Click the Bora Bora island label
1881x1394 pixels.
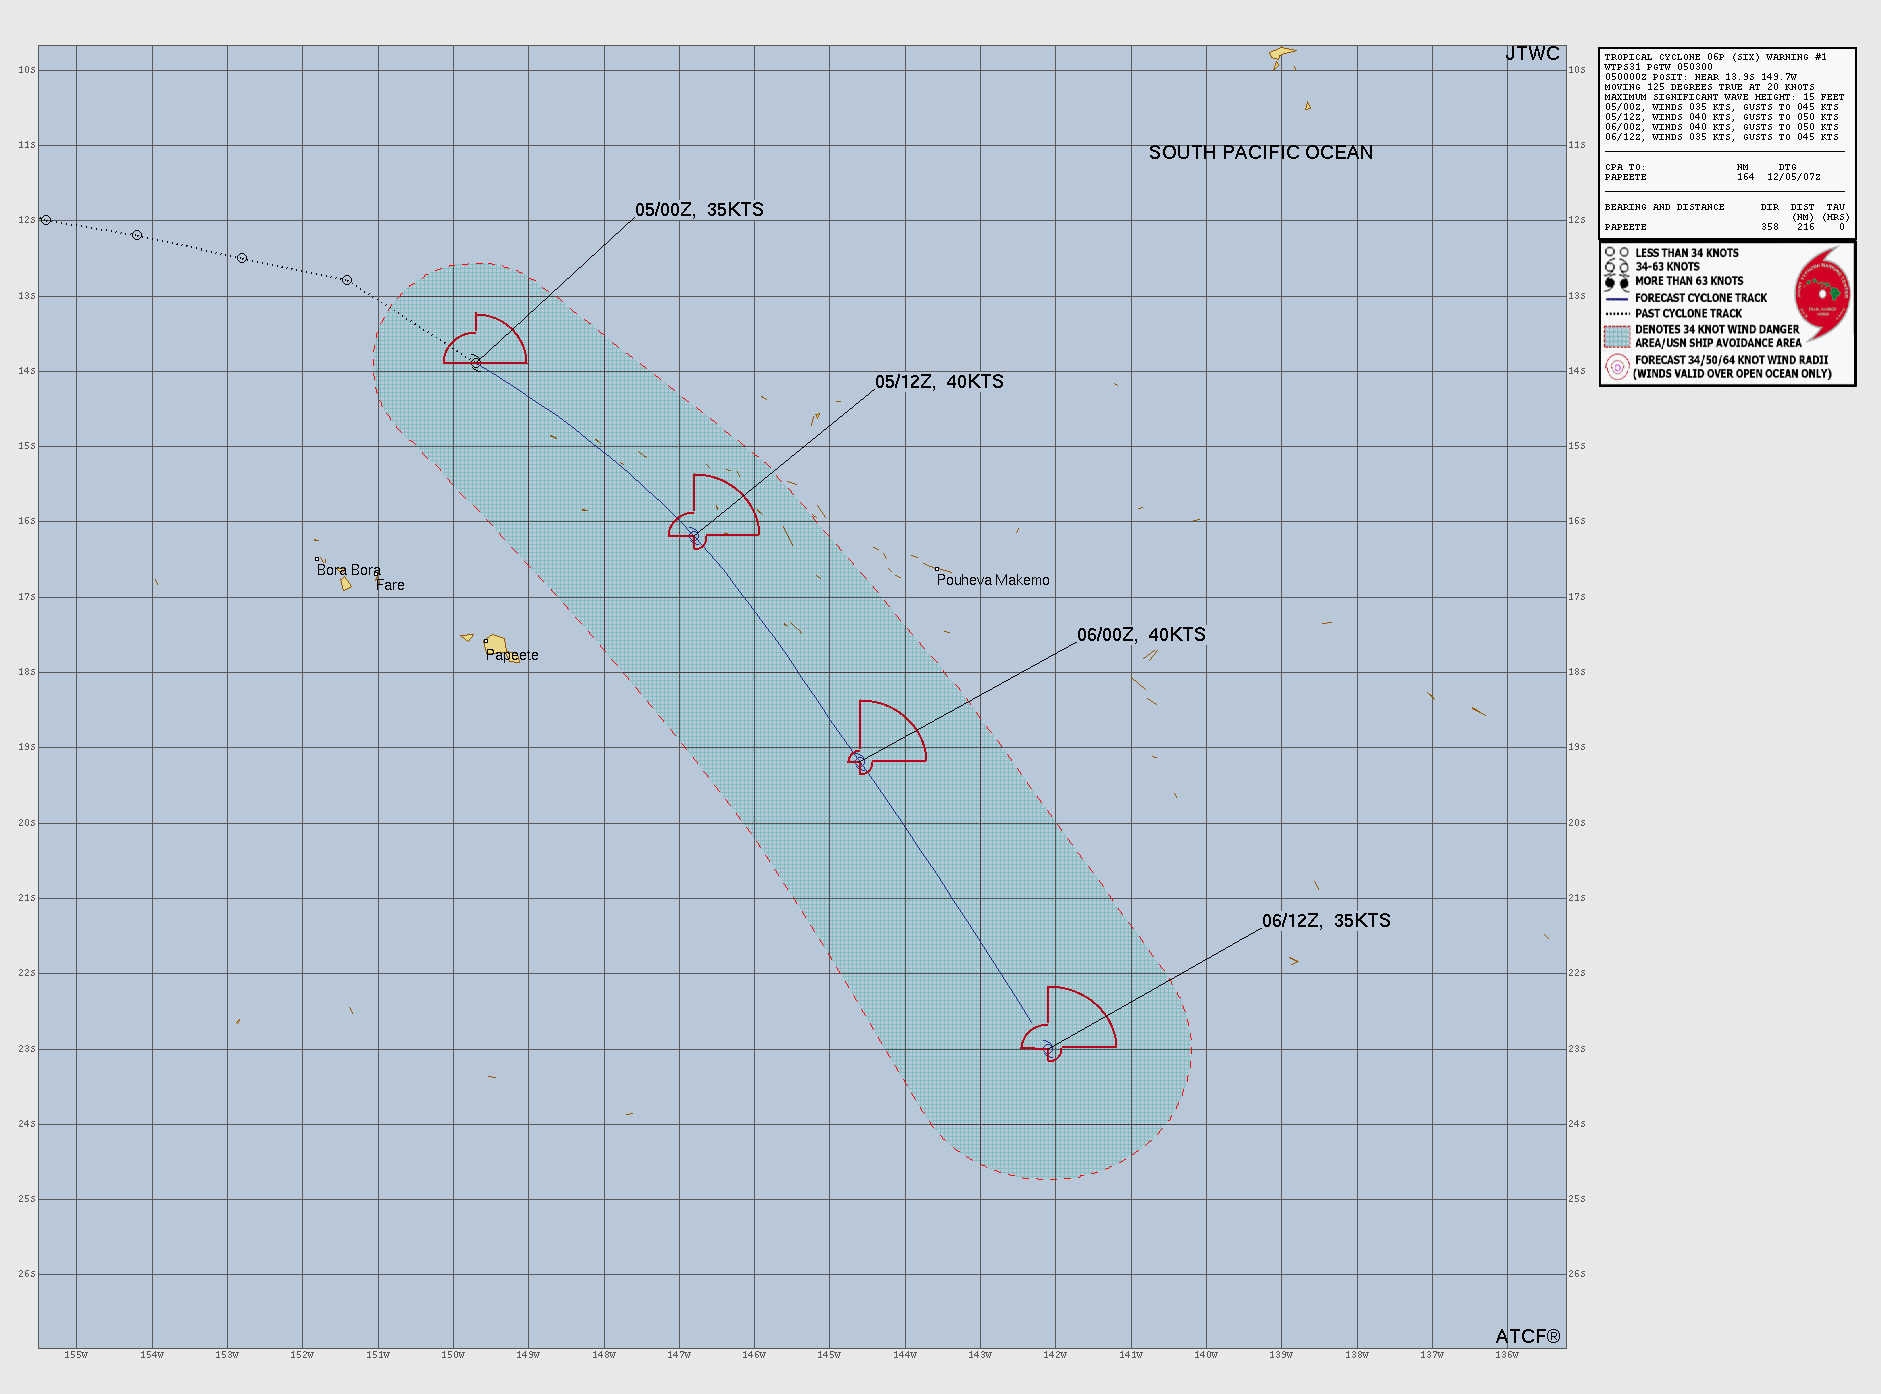click(348, 570)
